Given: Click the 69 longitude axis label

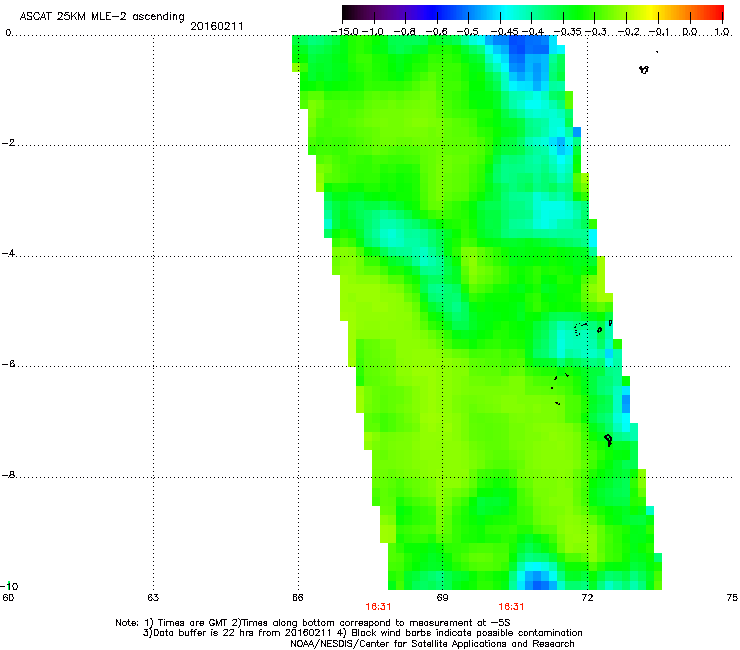Looking at the screenshot, I should 442,598.
